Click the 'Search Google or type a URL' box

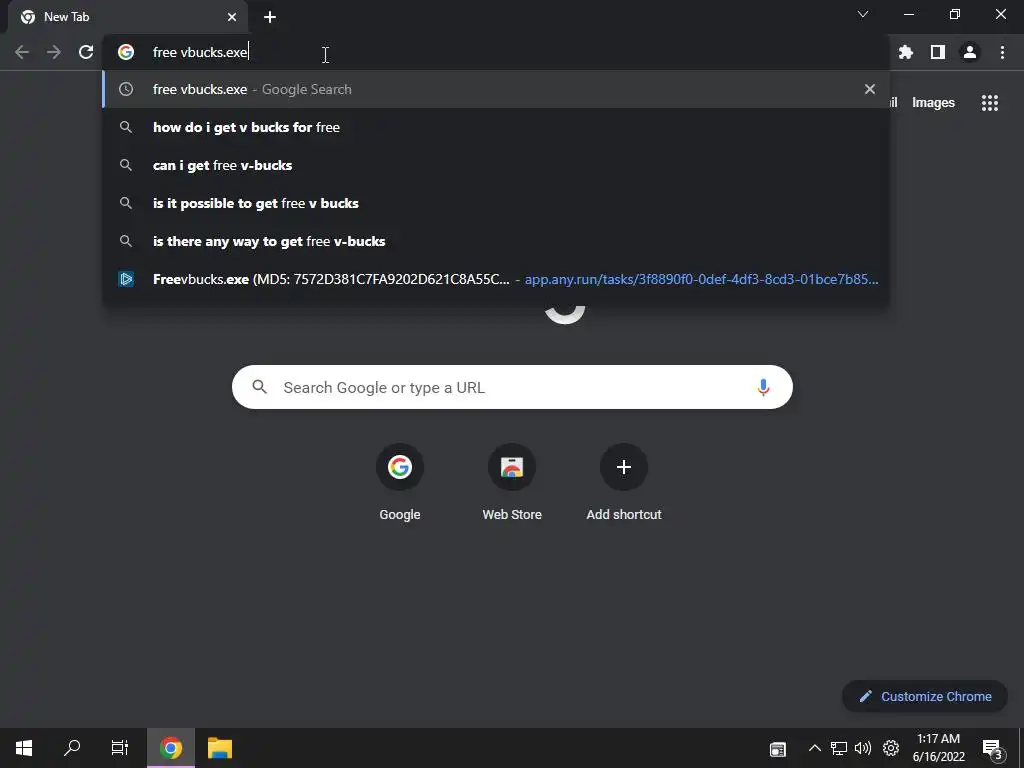(512, 387)
